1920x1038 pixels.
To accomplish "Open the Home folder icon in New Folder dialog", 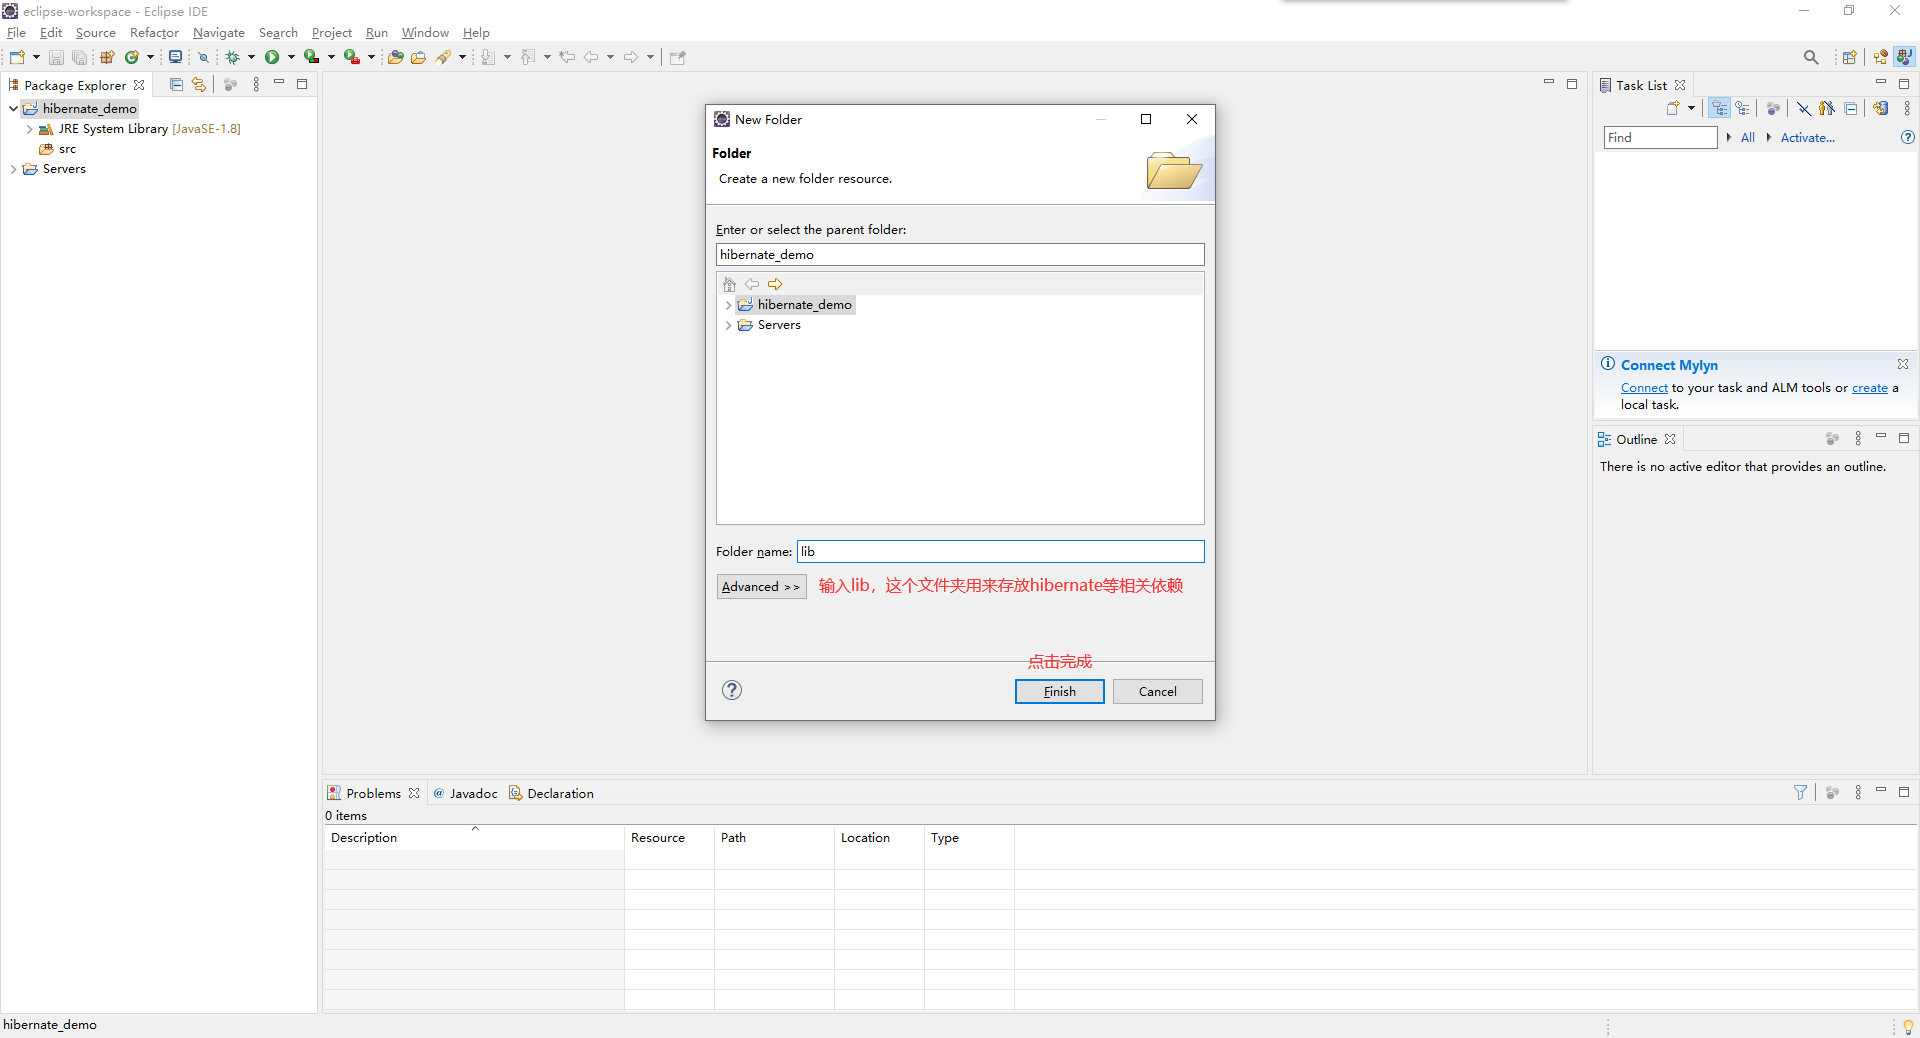I will 731,285.
